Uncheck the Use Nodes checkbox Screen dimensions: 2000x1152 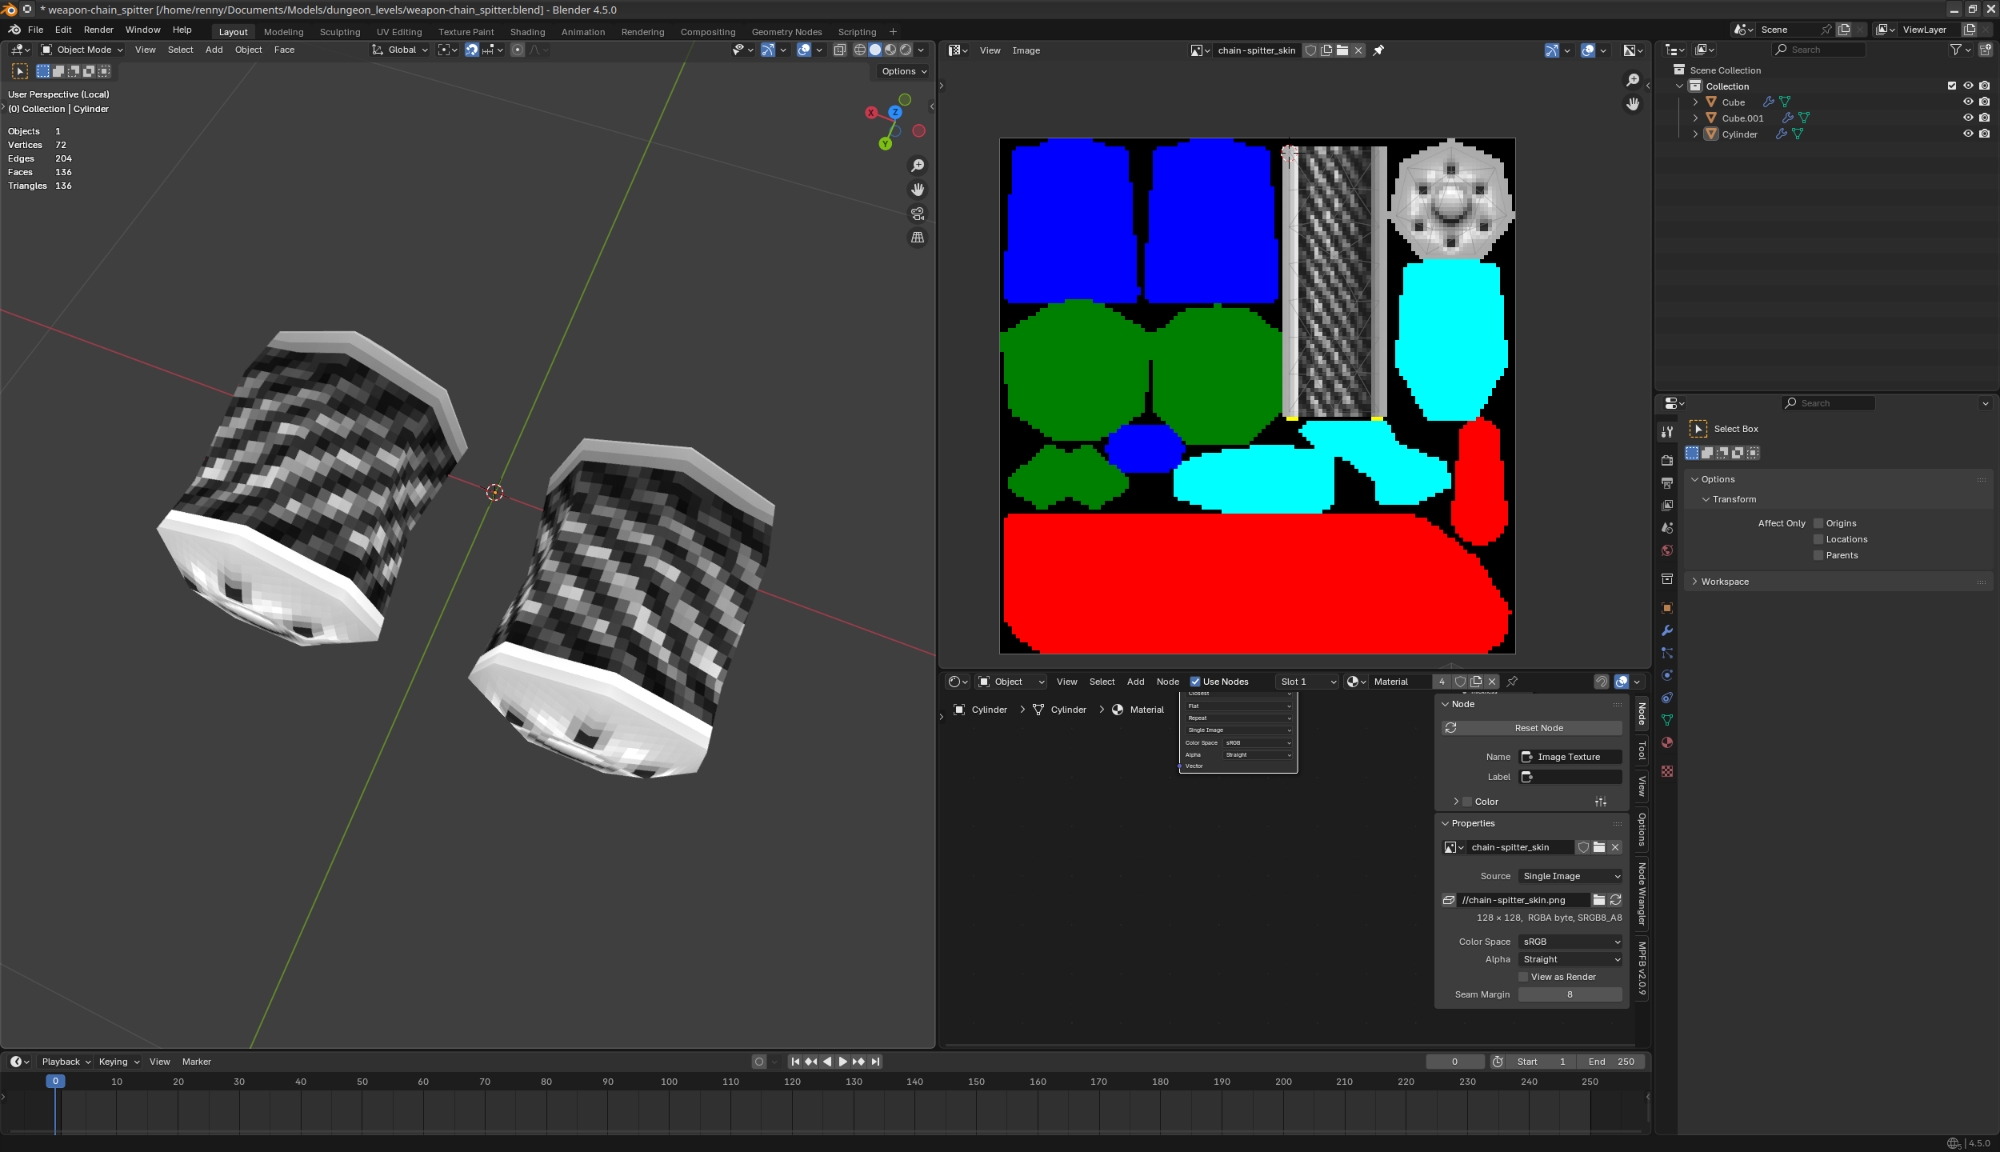tap(1195, 682)
